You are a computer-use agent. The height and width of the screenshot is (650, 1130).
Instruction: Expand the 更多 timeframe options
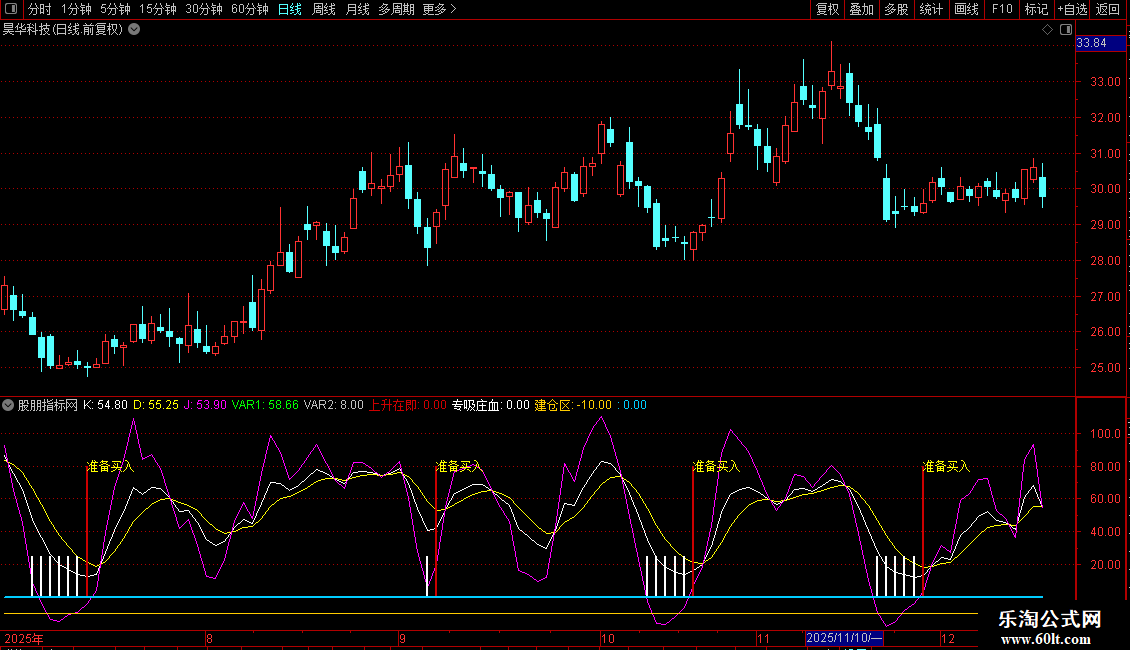click(439, 10)
